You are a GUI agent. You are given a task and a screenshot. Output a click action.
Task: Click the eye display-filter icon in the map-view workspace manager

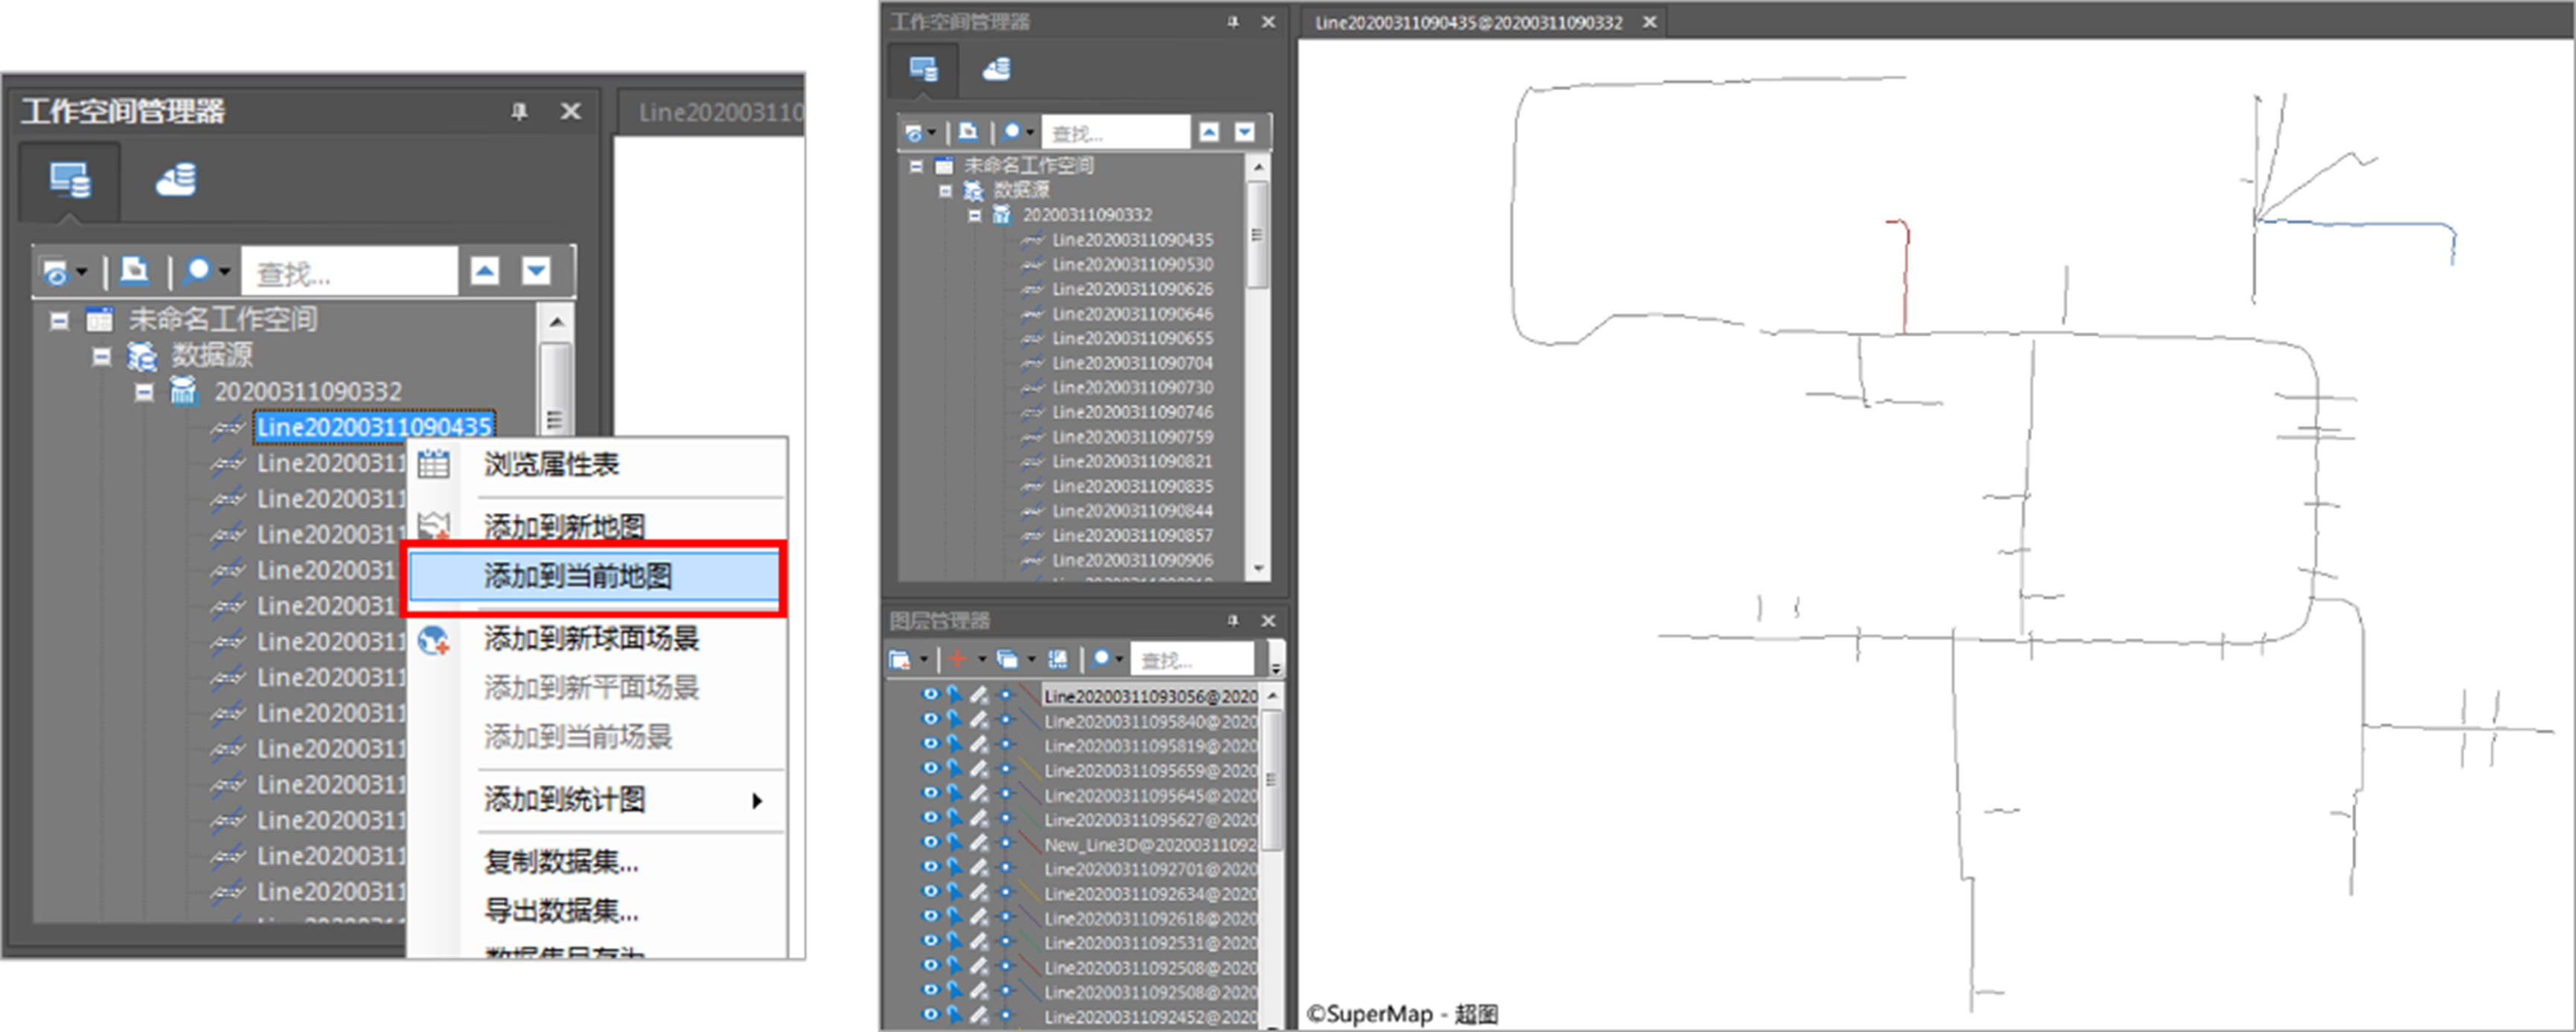[913, 132]
